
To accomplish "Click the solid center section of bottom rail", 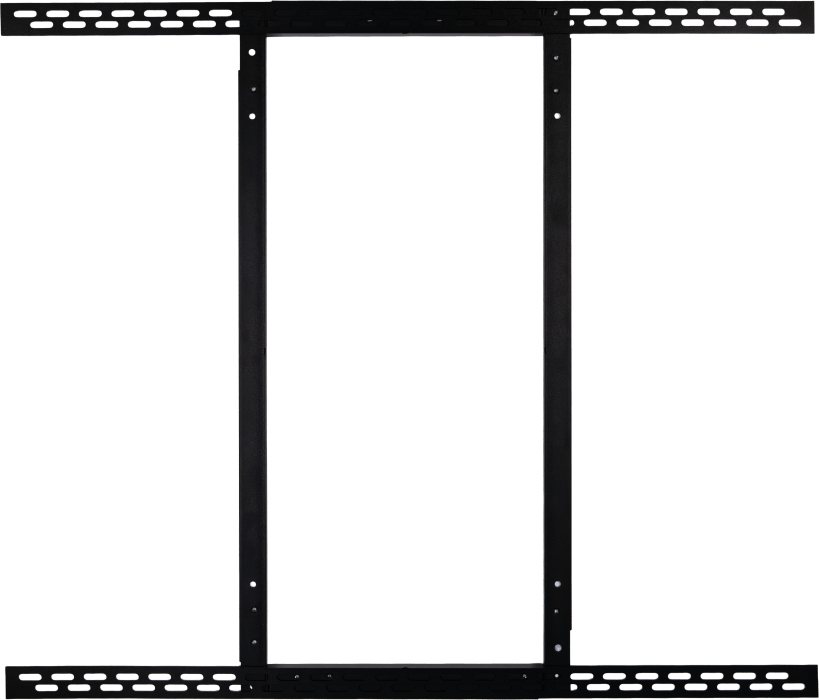I will 405,682.
